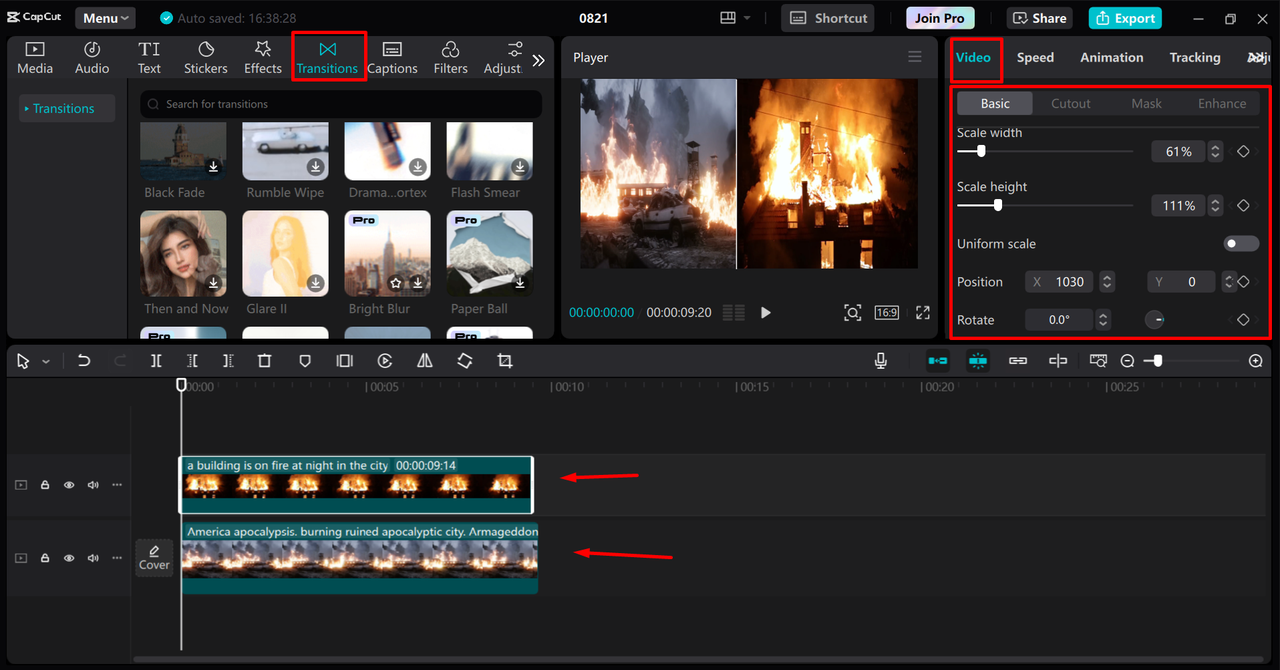Toggle clip linkage chain icon

click(1018, 361)
